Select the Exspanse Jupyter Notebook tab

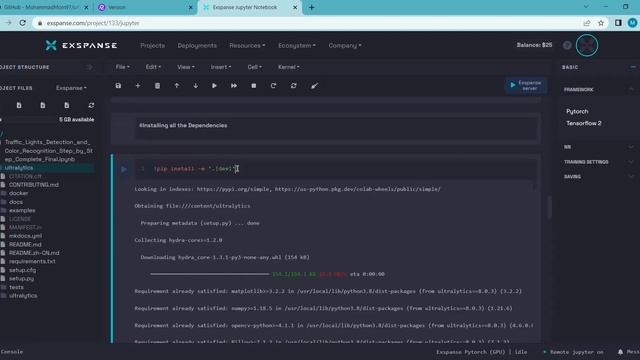(x=250, y=7)
